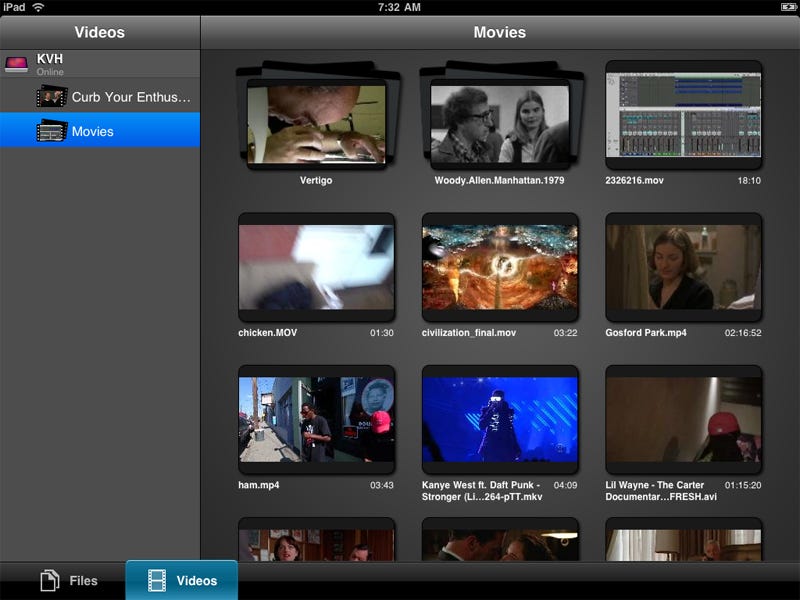Click the 7:32 AM clock
The width and height of the screenshot is (800, 600).
pyautogui.click(x=399, y=7)
